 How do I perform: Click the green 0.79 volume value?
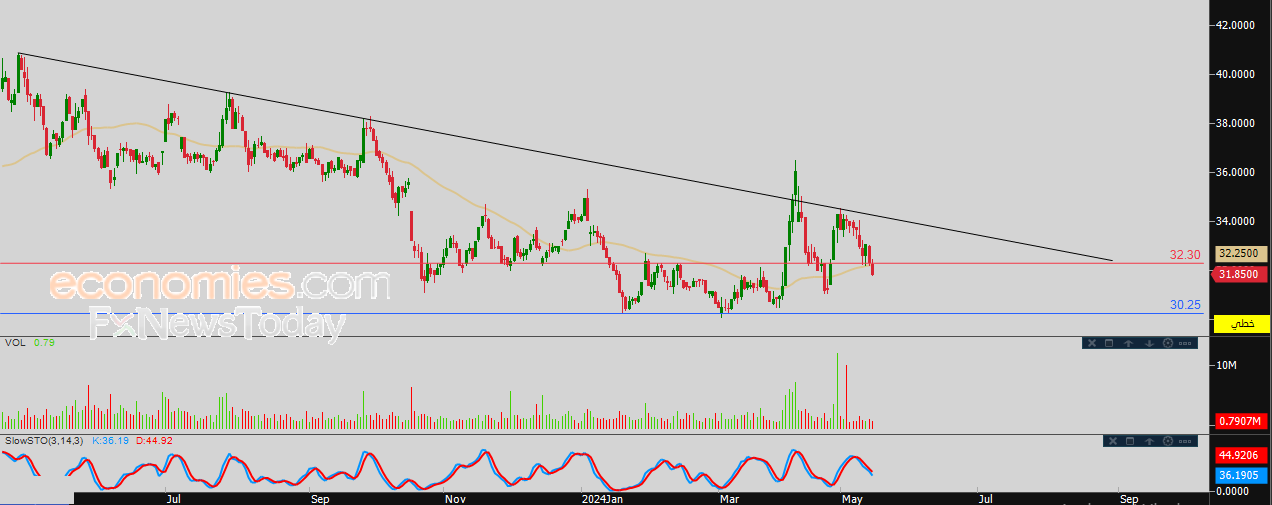[x=43, y=343]
